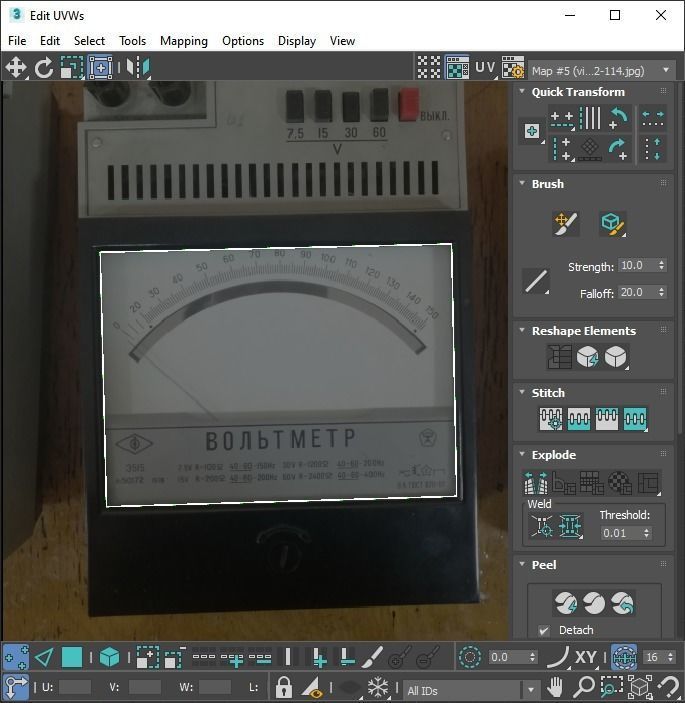Click the Pan view hand icon
This screenshot has height=703, width=685.
[555, 686]
